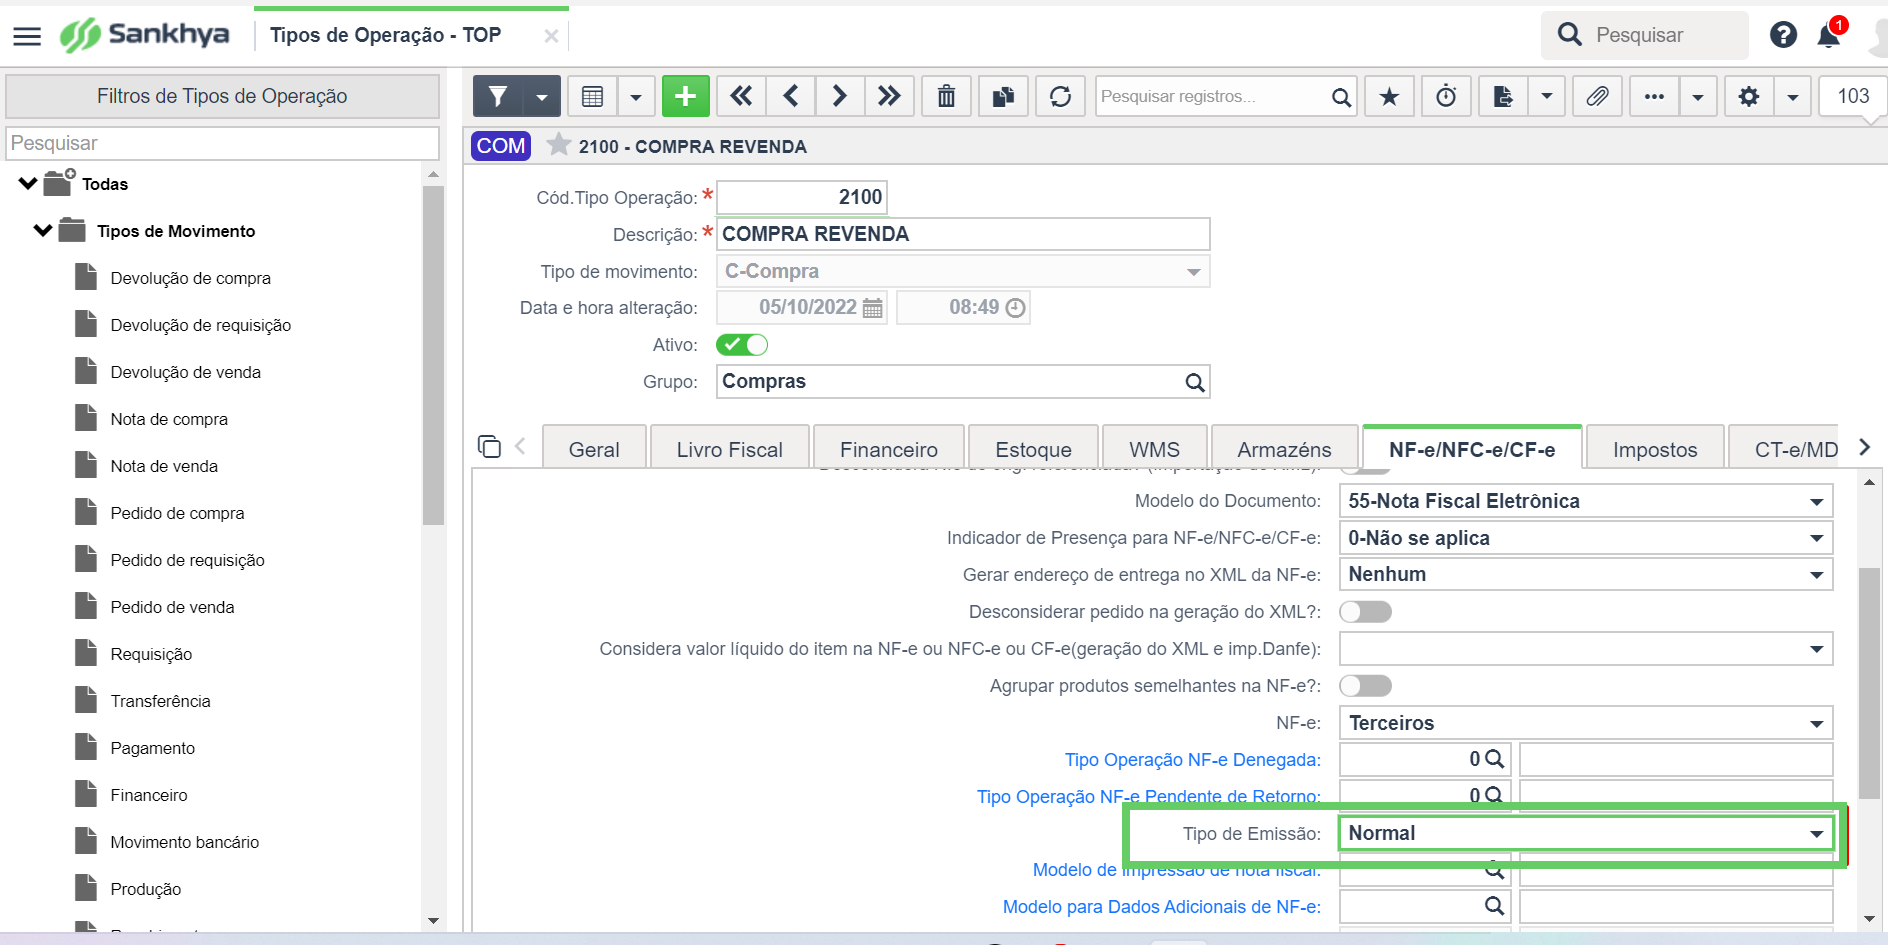This screenshot has height=945, width=1888.
Task: Click the filter funnel button
Action: point(498,96)
